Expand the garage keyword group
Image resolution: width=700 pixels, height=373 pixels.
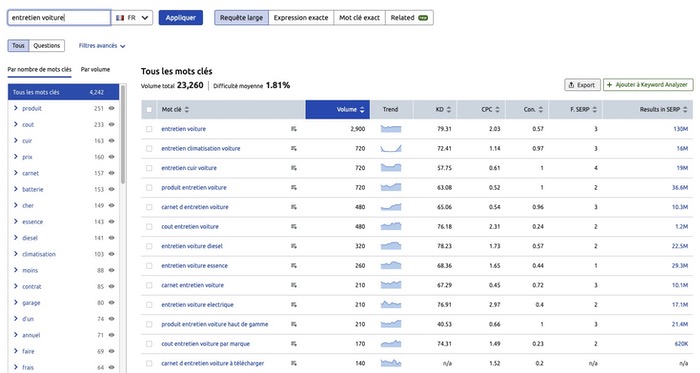16,303
